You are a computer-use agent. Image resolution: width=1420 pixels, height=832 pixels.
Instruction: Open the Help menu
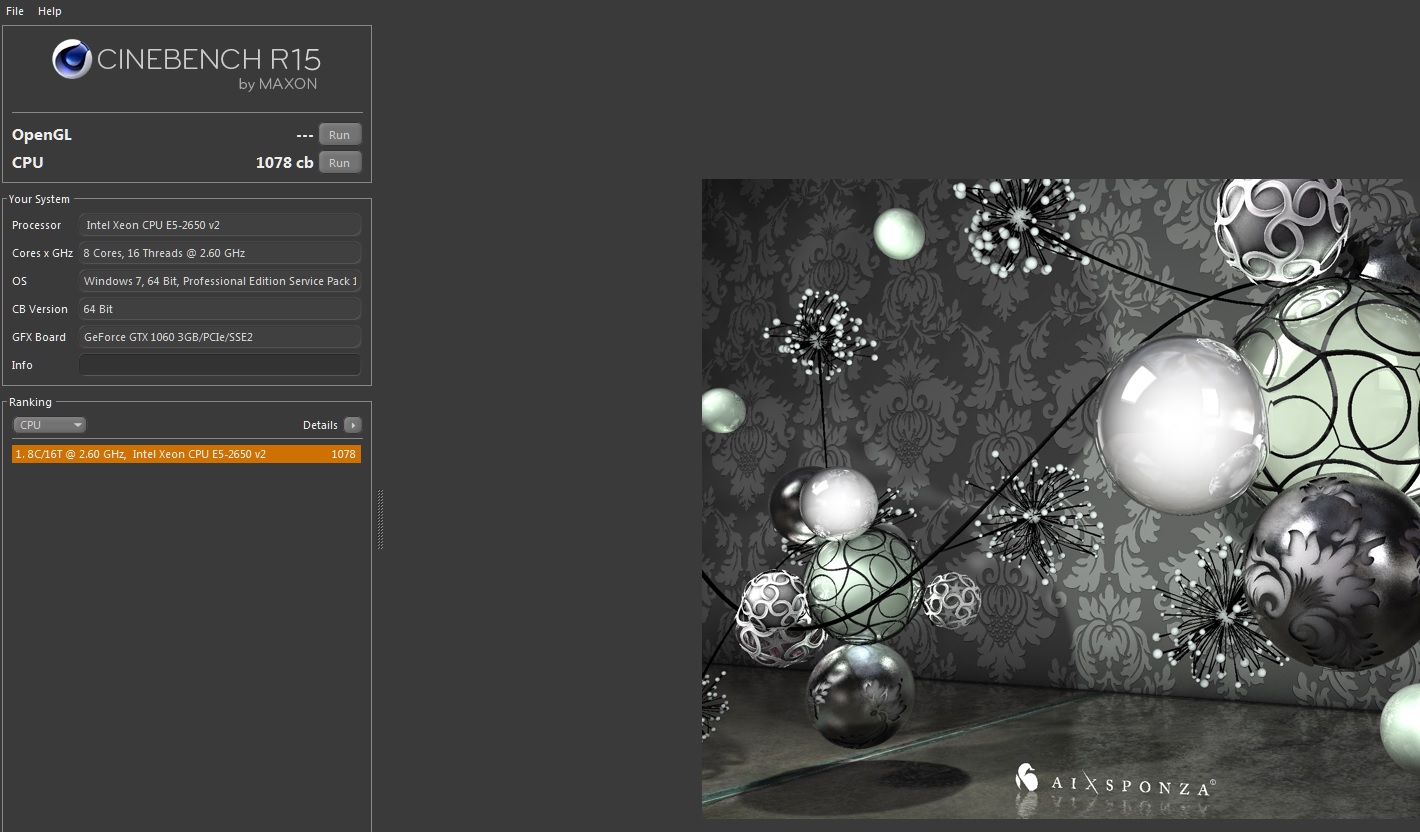pyautogui.click(x=50, y=11)
